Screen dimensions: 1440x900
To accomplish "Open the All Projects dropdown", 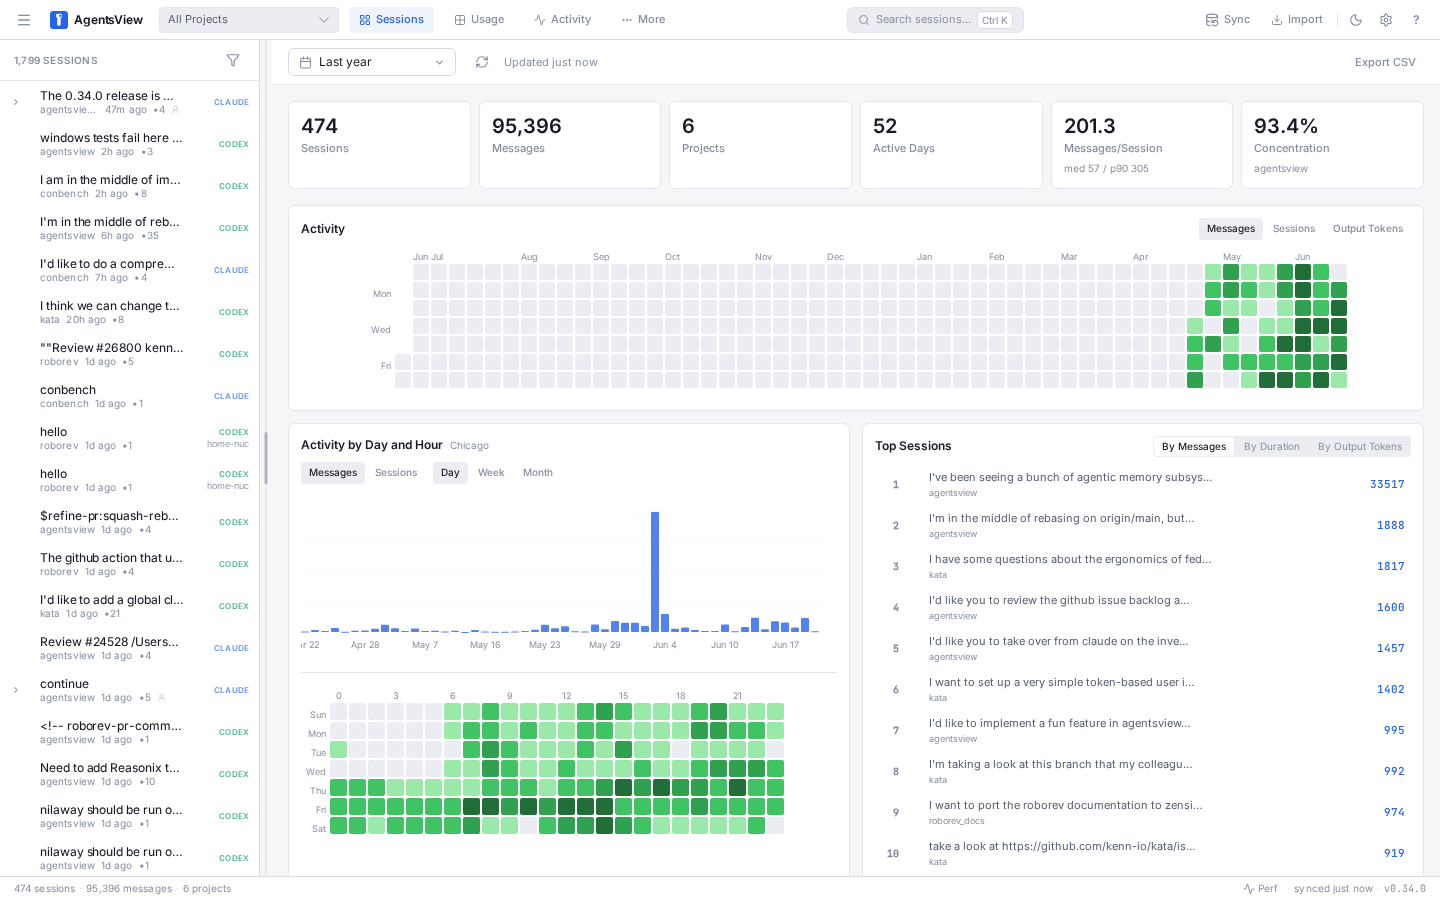I will [248, 20].
